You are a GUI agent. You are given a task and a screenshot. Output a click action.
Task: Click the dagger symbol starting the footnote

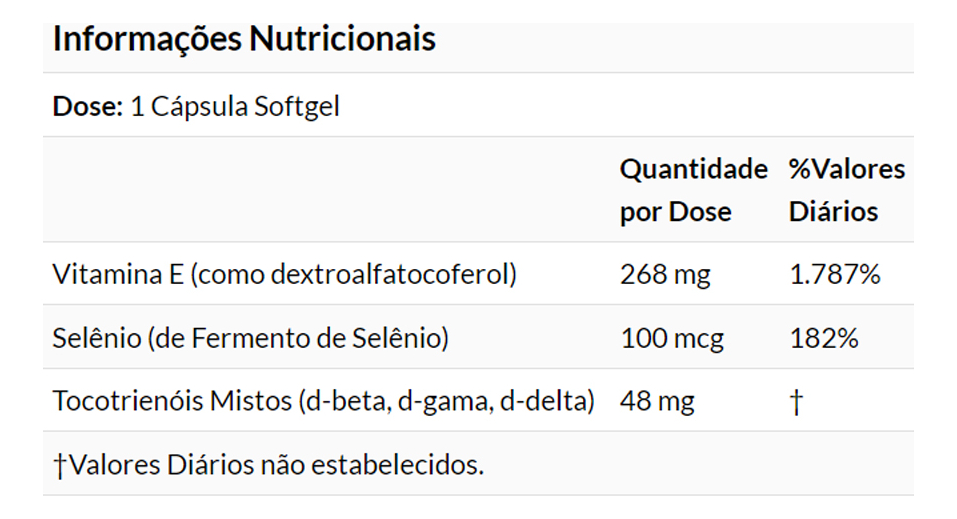(x=59, y=466)
